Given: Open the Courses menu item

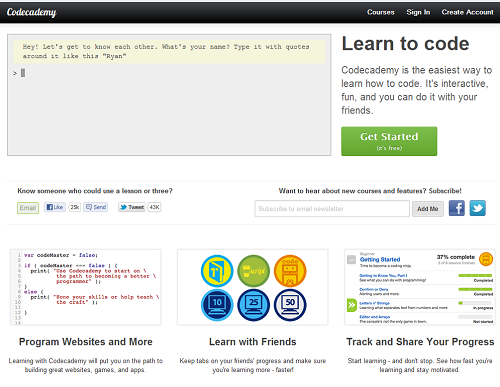Looking at the screenshot, I should pyautogui.click(x=381, y=12).
